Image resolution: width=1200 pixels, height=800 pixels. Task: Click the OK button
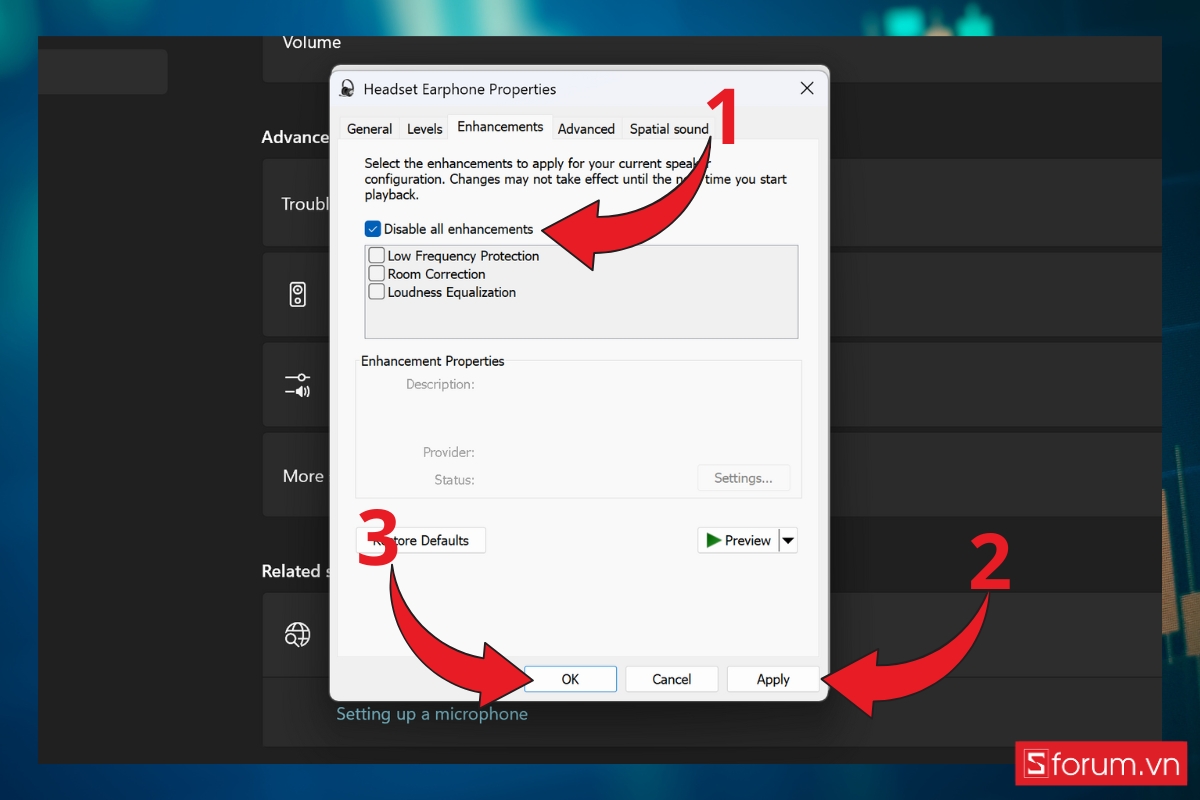(x=570, y=679)
